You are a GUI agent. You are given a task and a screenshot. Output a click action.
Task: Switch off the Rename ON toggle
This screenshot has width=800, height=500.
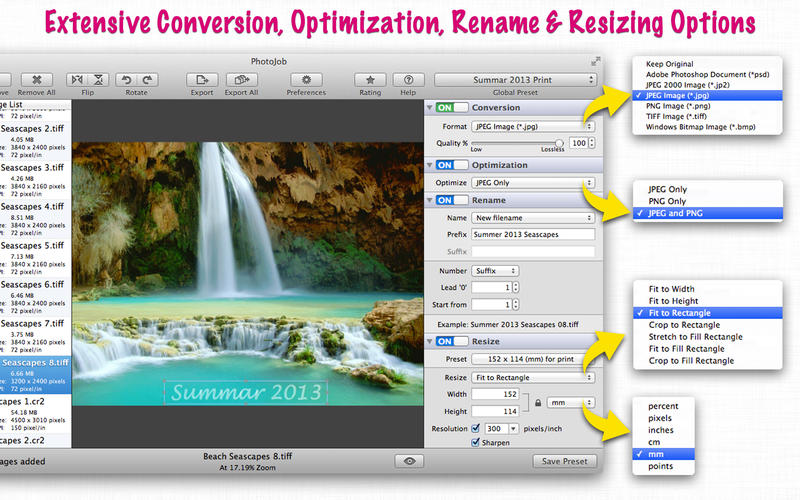pos(452,200)
